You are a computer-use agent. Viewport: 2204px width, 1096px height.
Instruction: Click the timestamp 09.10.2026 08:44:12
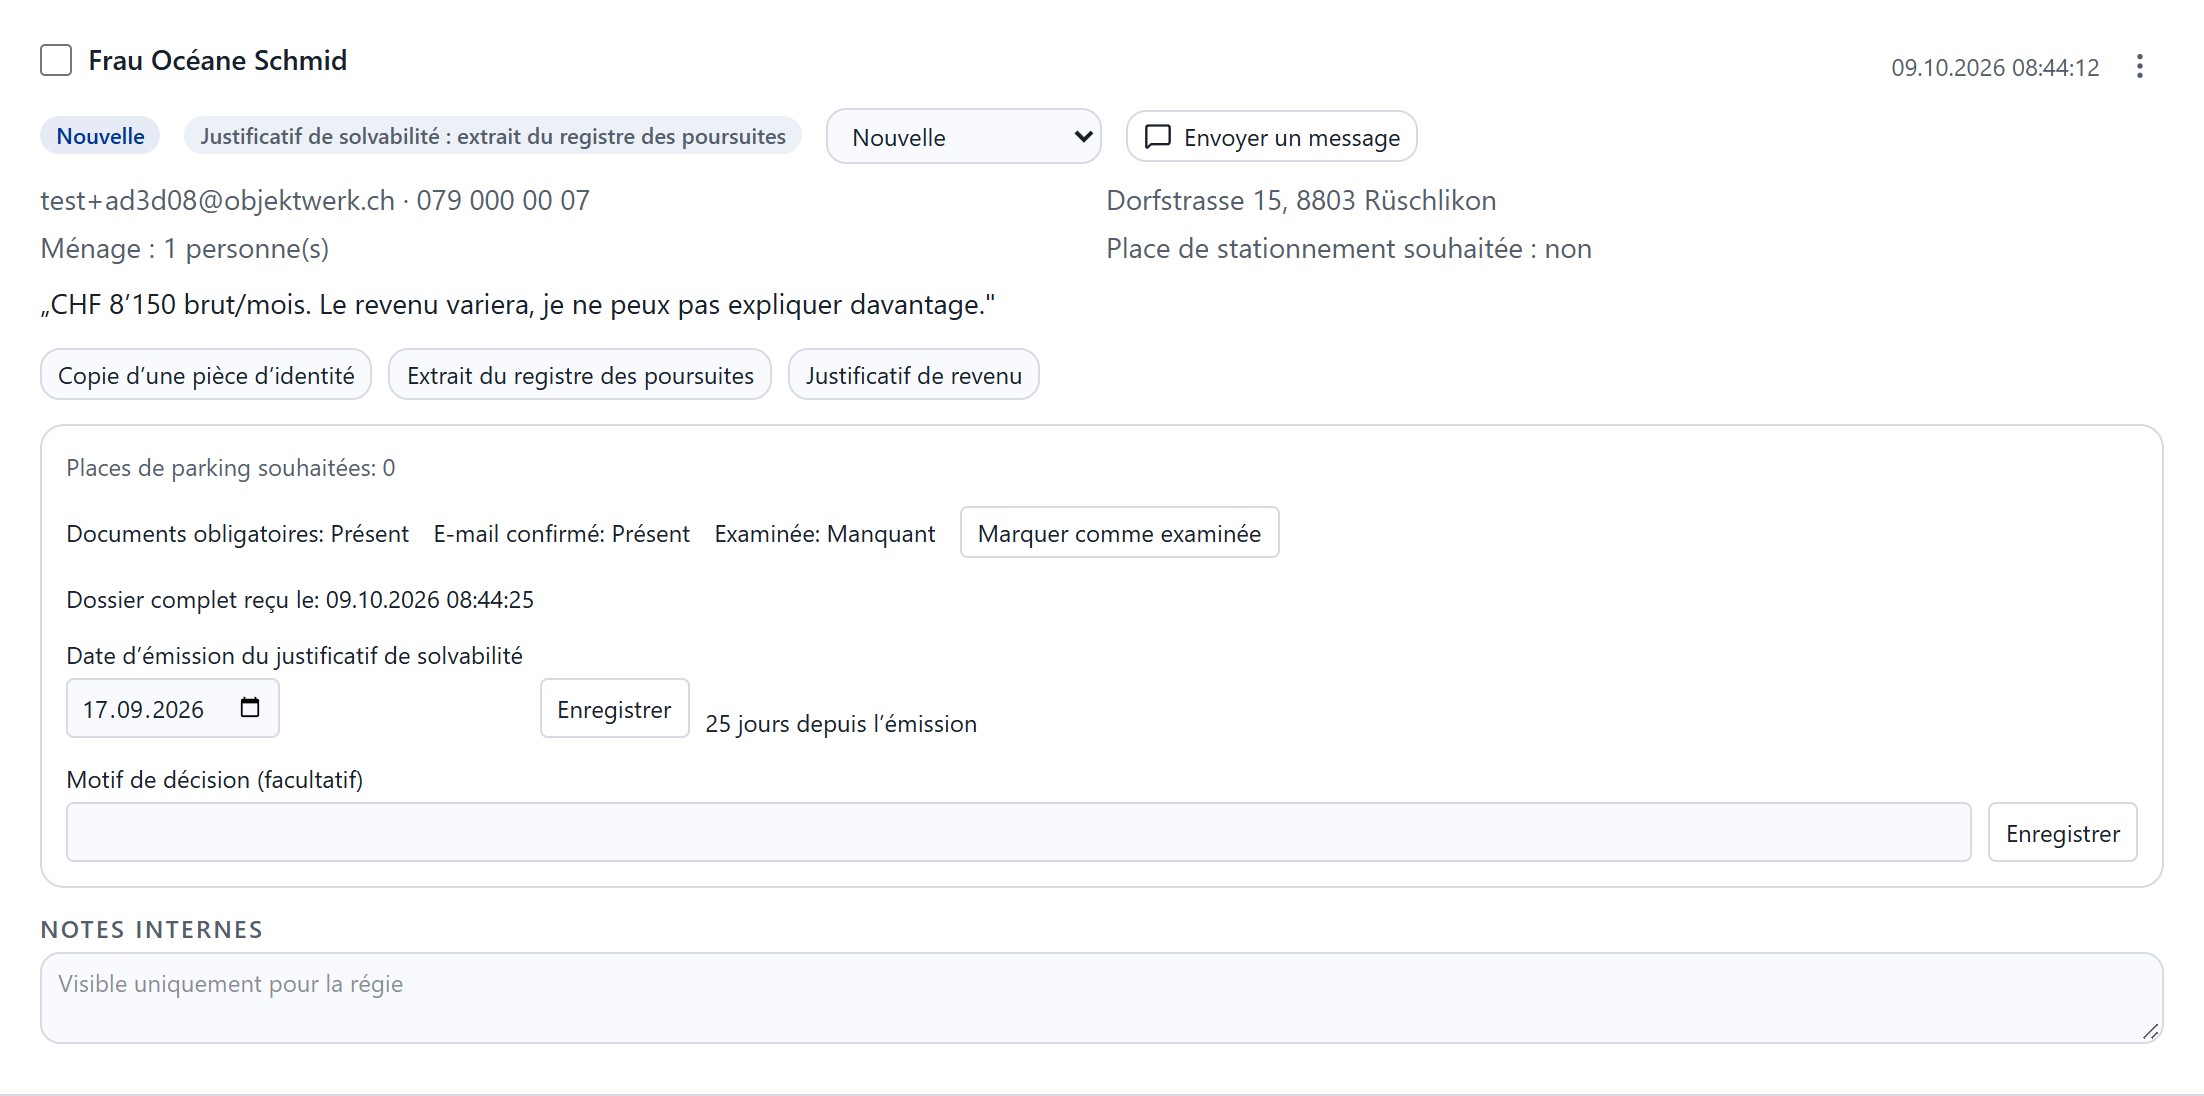[1995, 67]
